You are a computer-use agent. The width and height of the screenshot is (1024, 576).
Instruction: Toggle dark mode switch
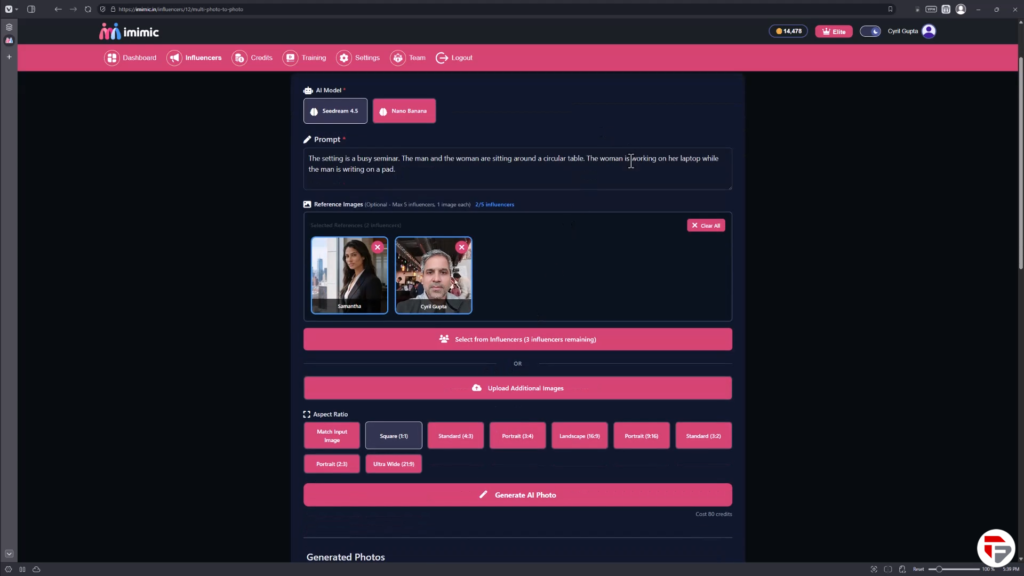[x=870, y=31]
